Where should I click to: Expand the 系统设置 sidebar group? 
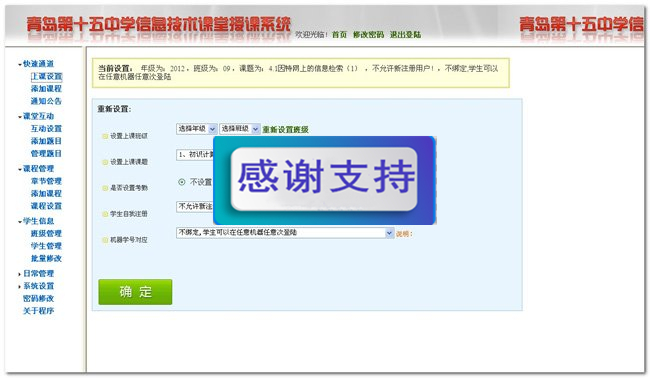36,286
